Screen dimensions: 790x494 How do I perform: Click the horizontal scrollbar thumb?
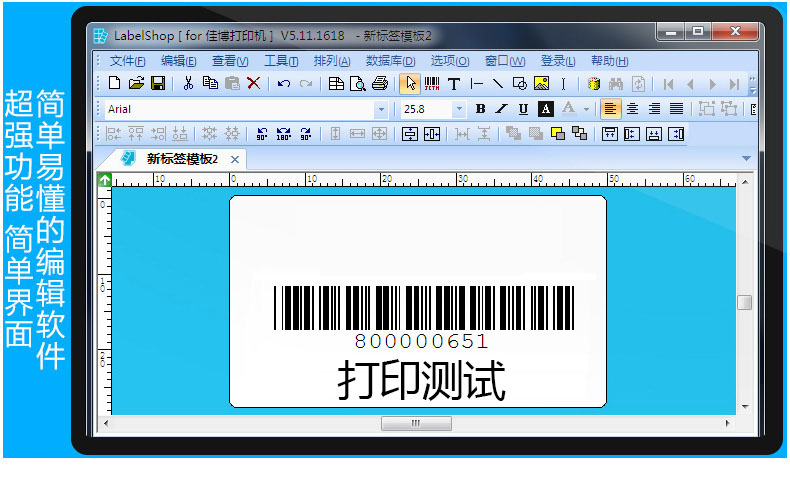tap(416, 423)
